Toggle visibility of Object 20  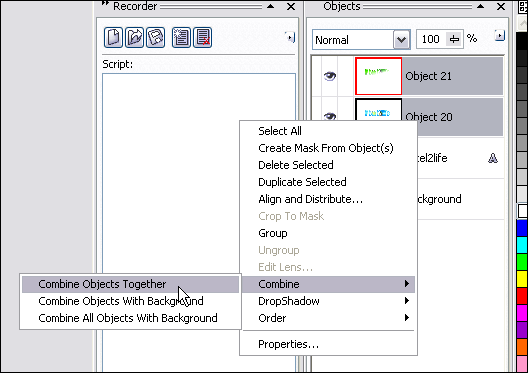click(330, 116)
